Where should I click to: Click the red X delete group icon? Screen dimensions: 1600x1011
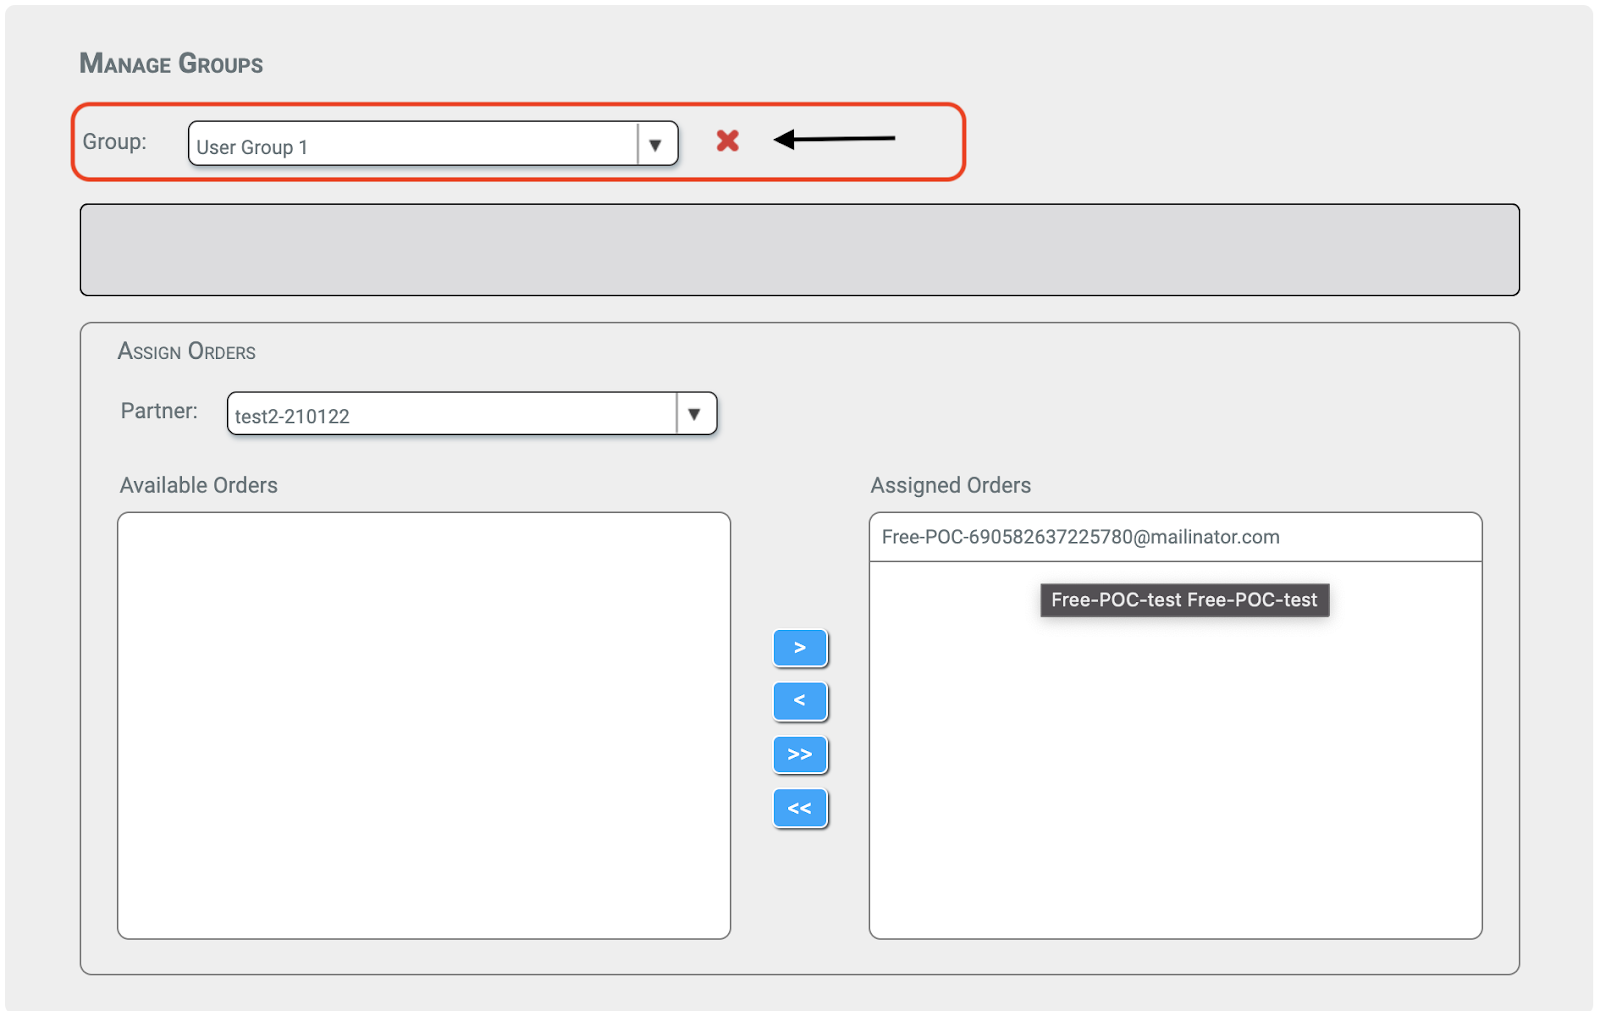pos(727,141)
